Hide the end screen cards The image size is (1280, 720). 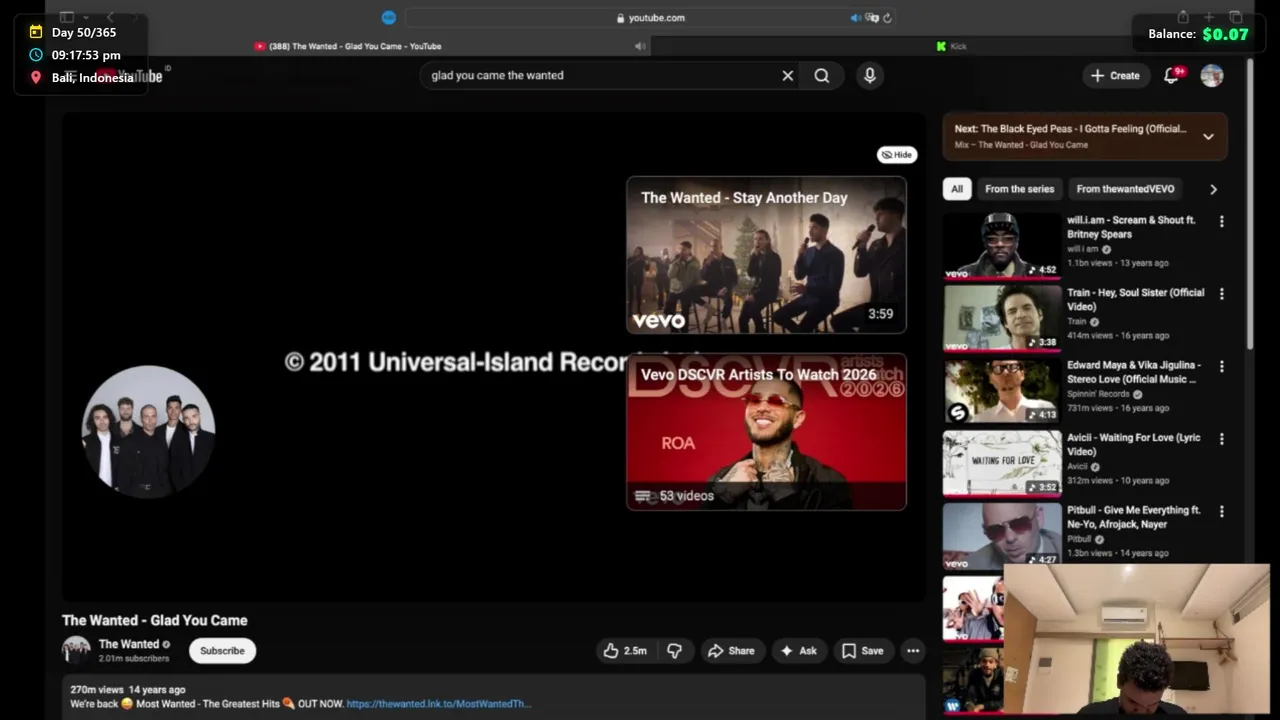(x=897, y=155)
